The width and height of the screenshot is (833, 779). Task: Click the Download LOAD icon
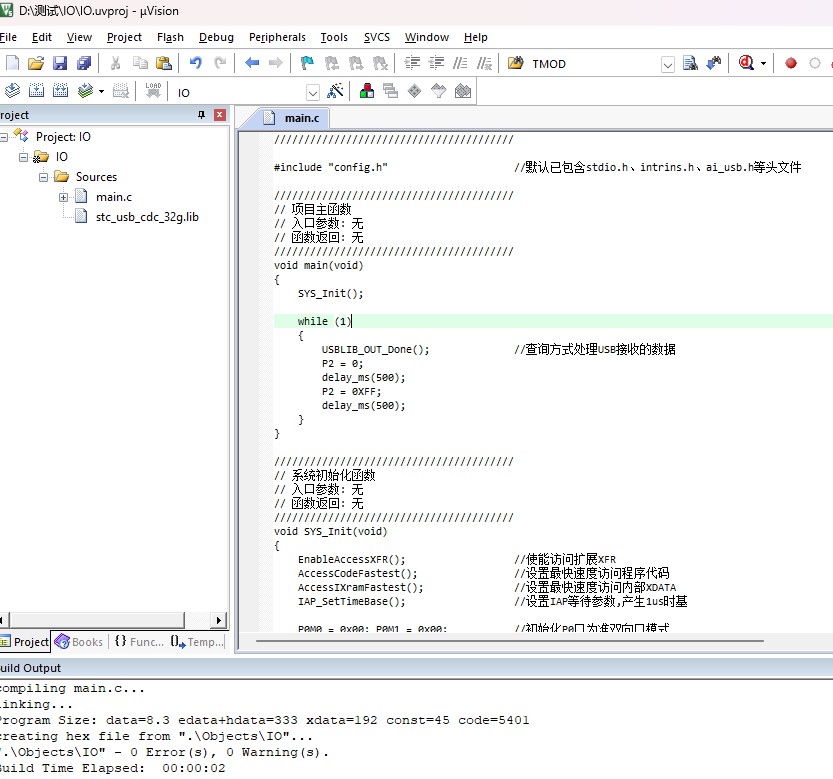[x=153, y=91]
